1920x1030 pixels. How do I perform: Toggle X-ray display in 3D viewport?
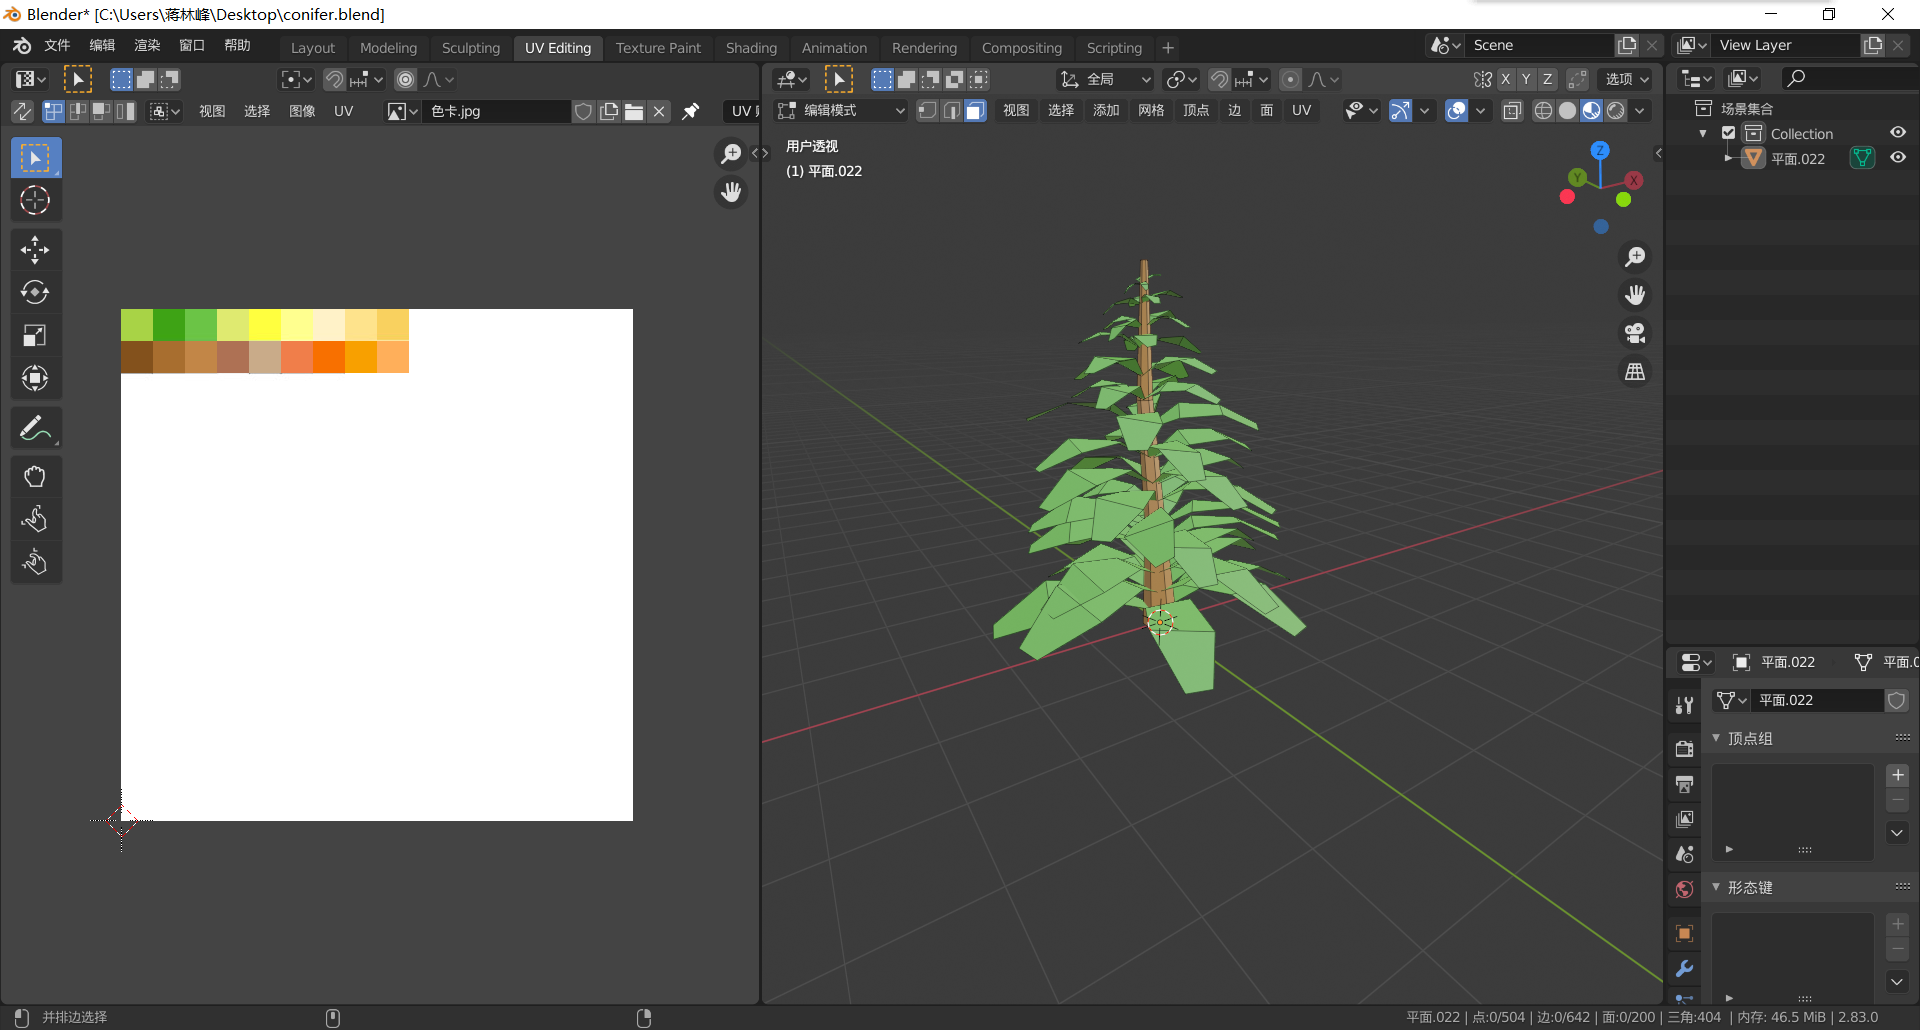(1512, 111)
